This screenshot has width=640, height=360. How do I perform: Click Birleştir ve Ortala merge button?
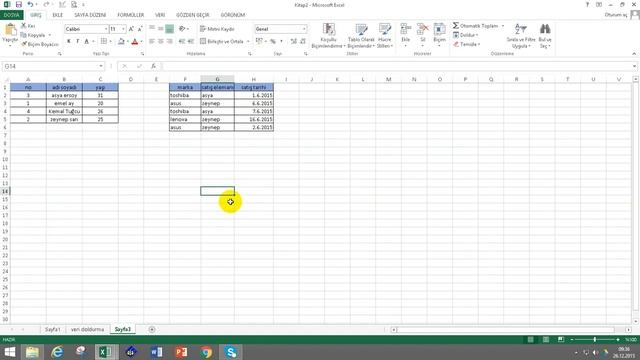pos(222,41)
